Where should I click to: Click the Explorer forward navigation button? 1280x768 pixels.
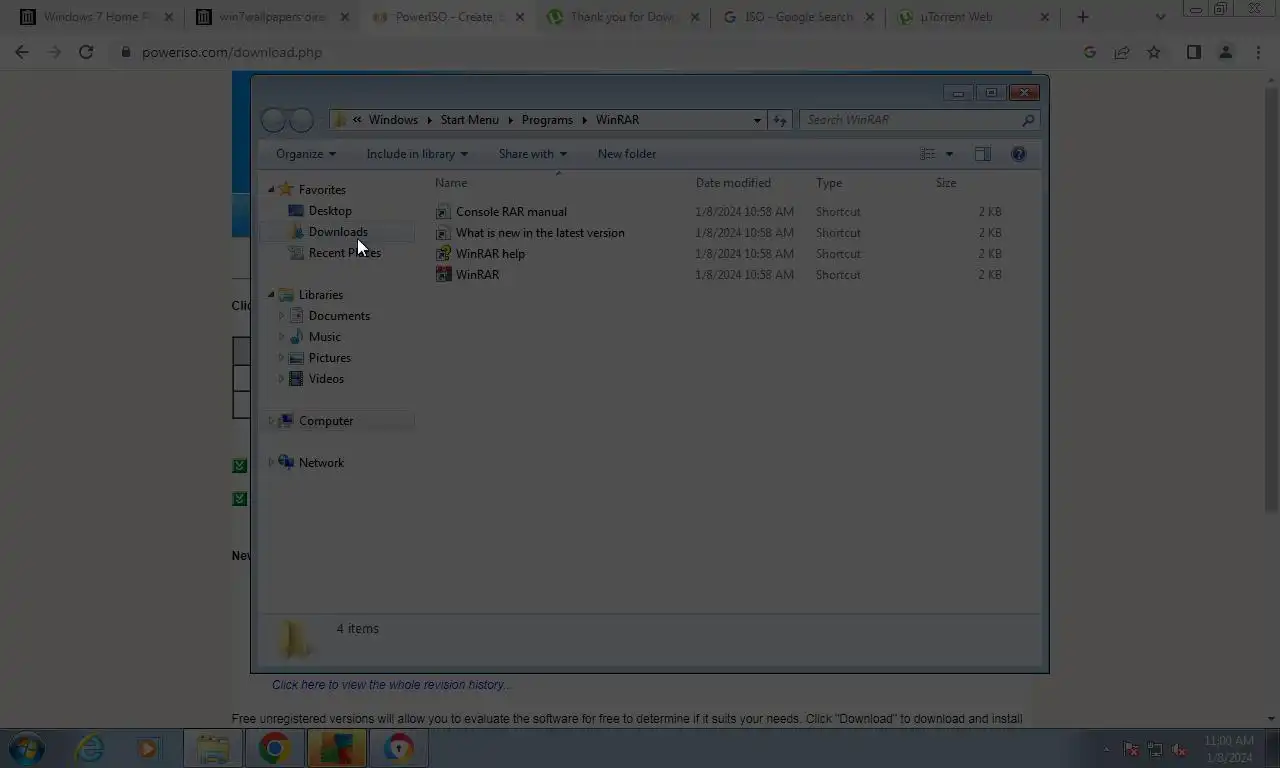click(x=301, y=120)
